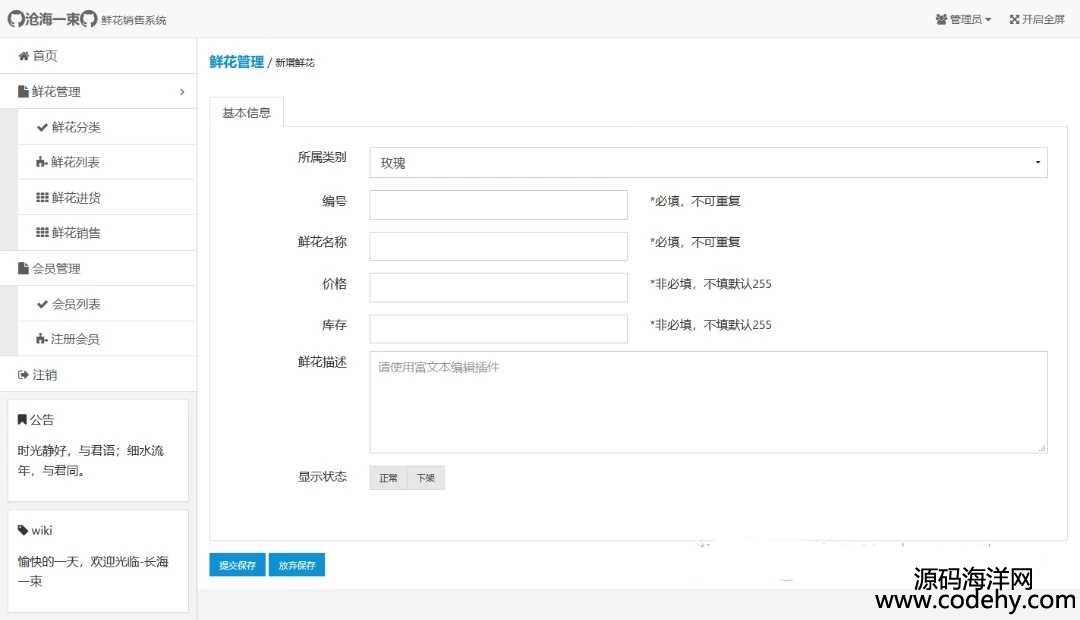Click the 提交保存 submit button
The height and width of the screenshot is (620, 1080).
(237, 565)
